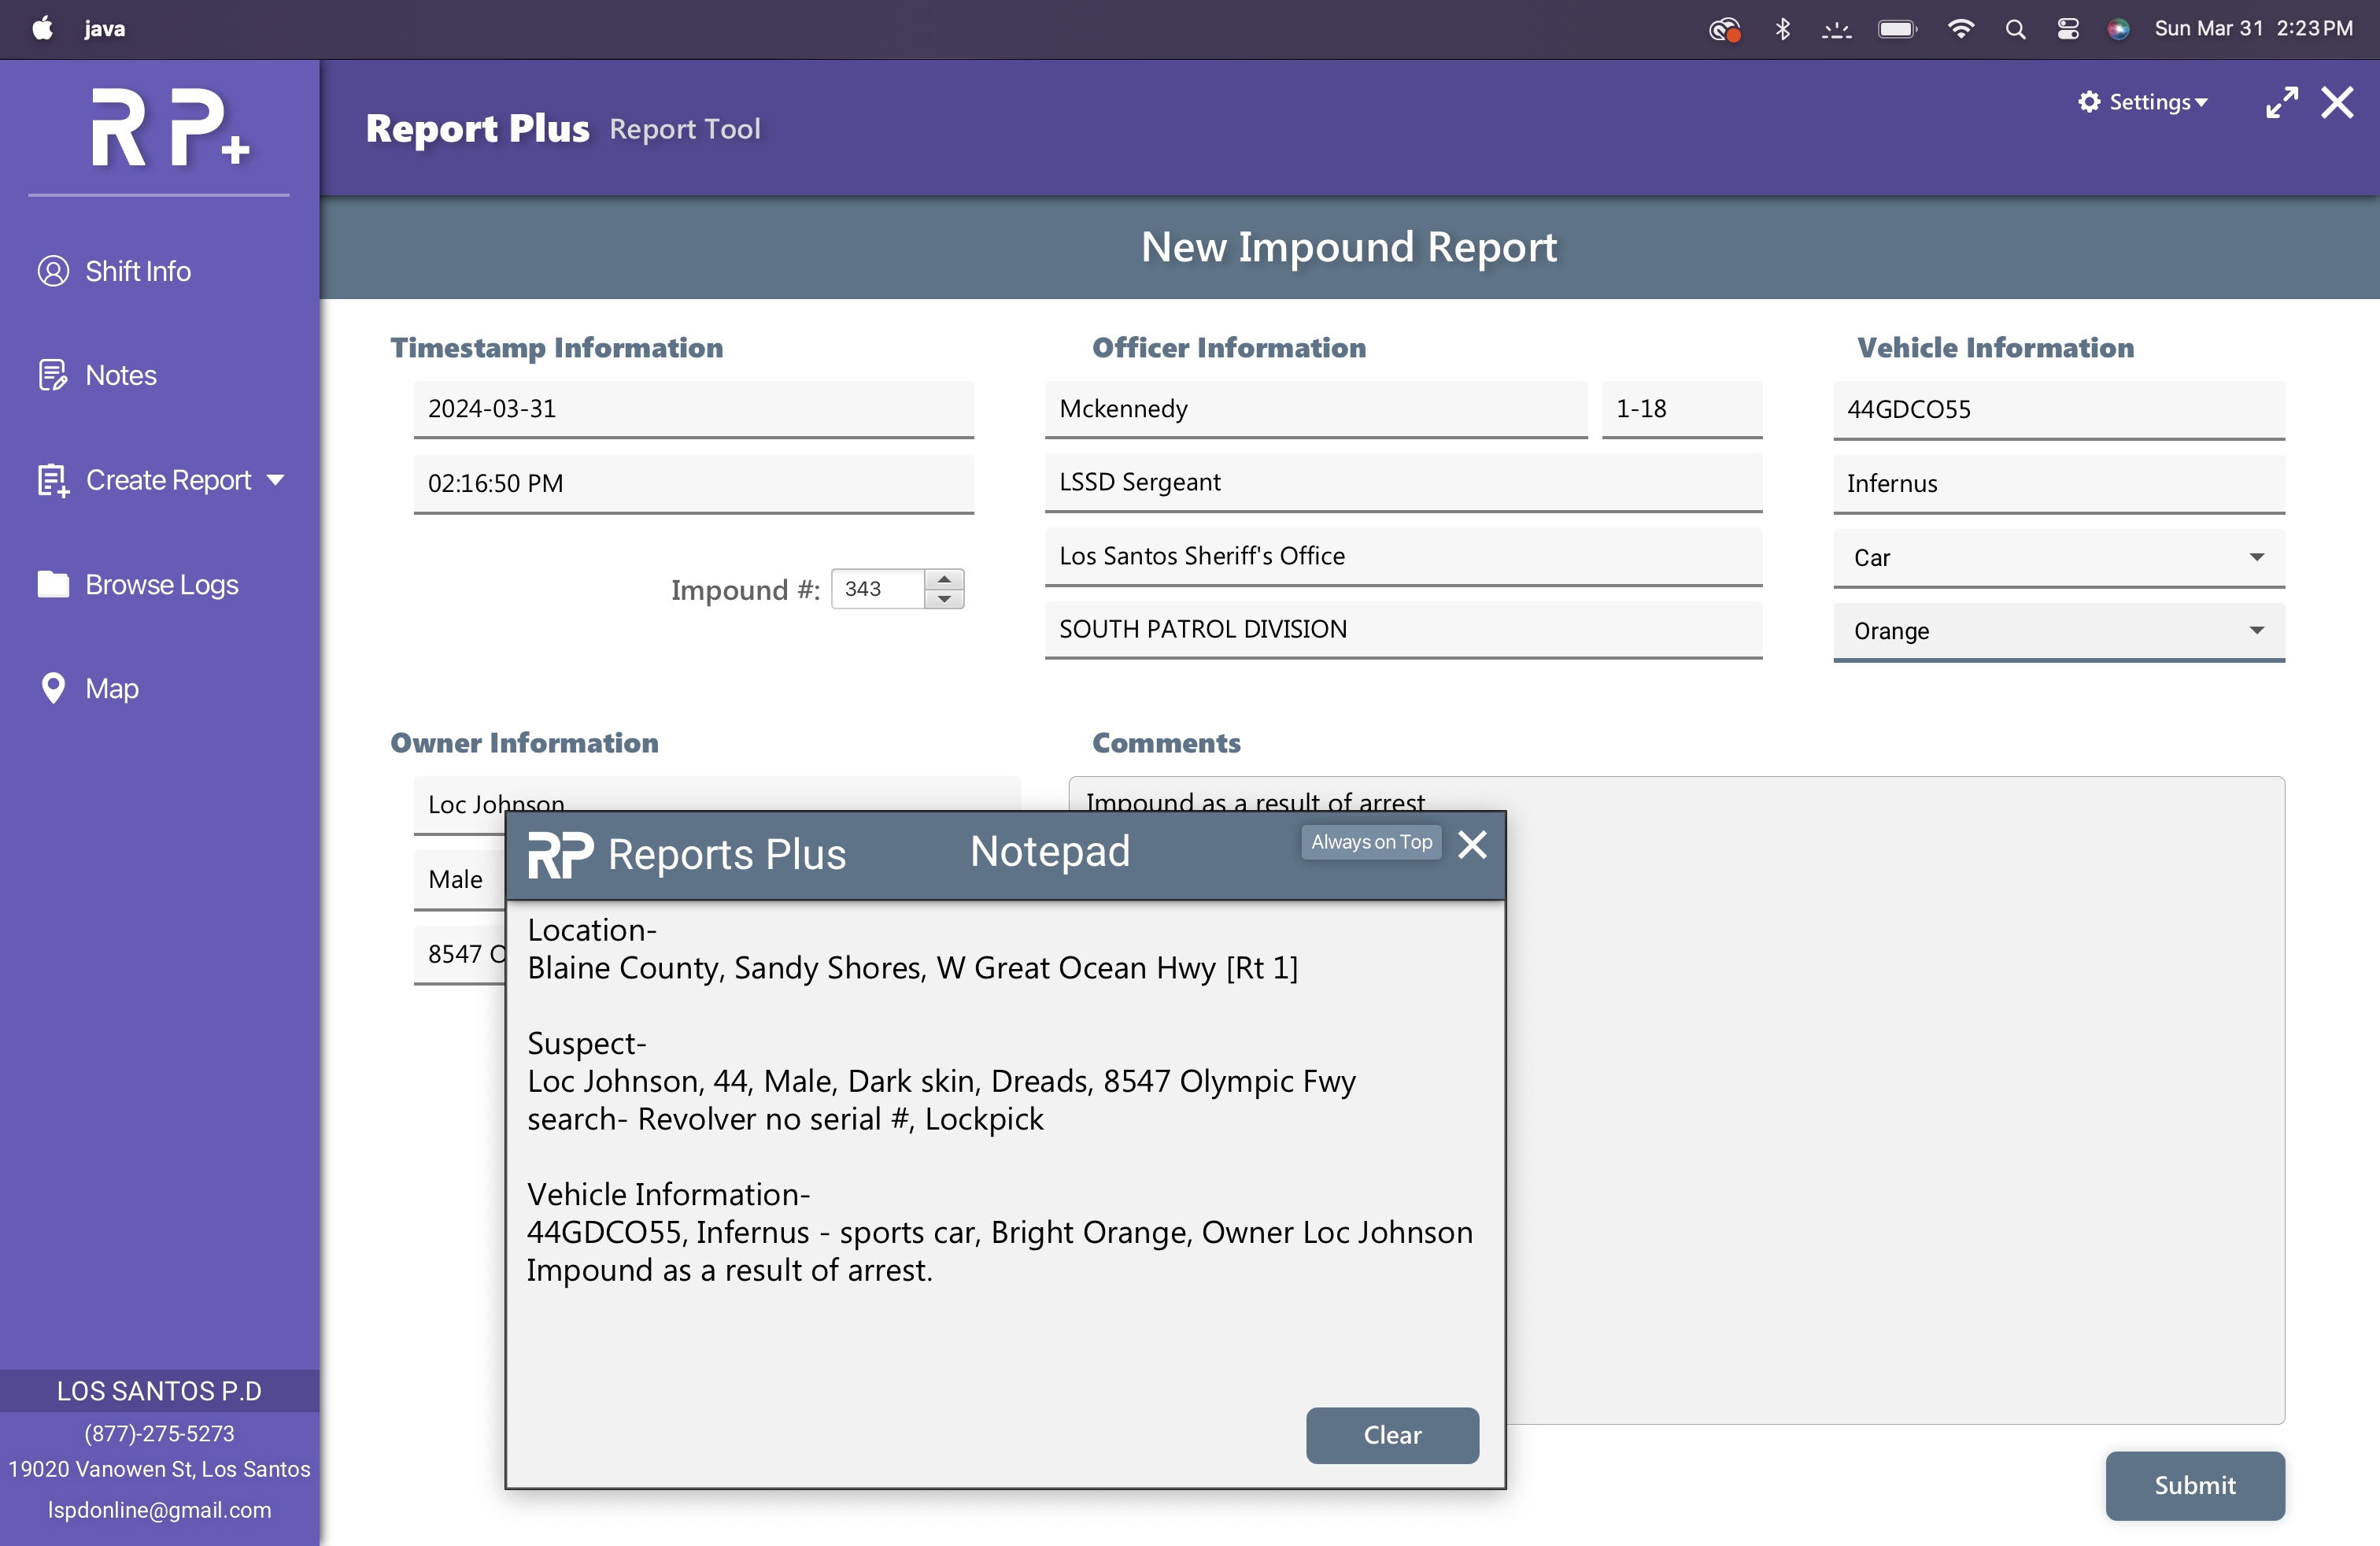The height and width of the screenshot is (1546, 2380).
Task: Click the plate number field 44GDCO55
Action: pos(2058,409)
